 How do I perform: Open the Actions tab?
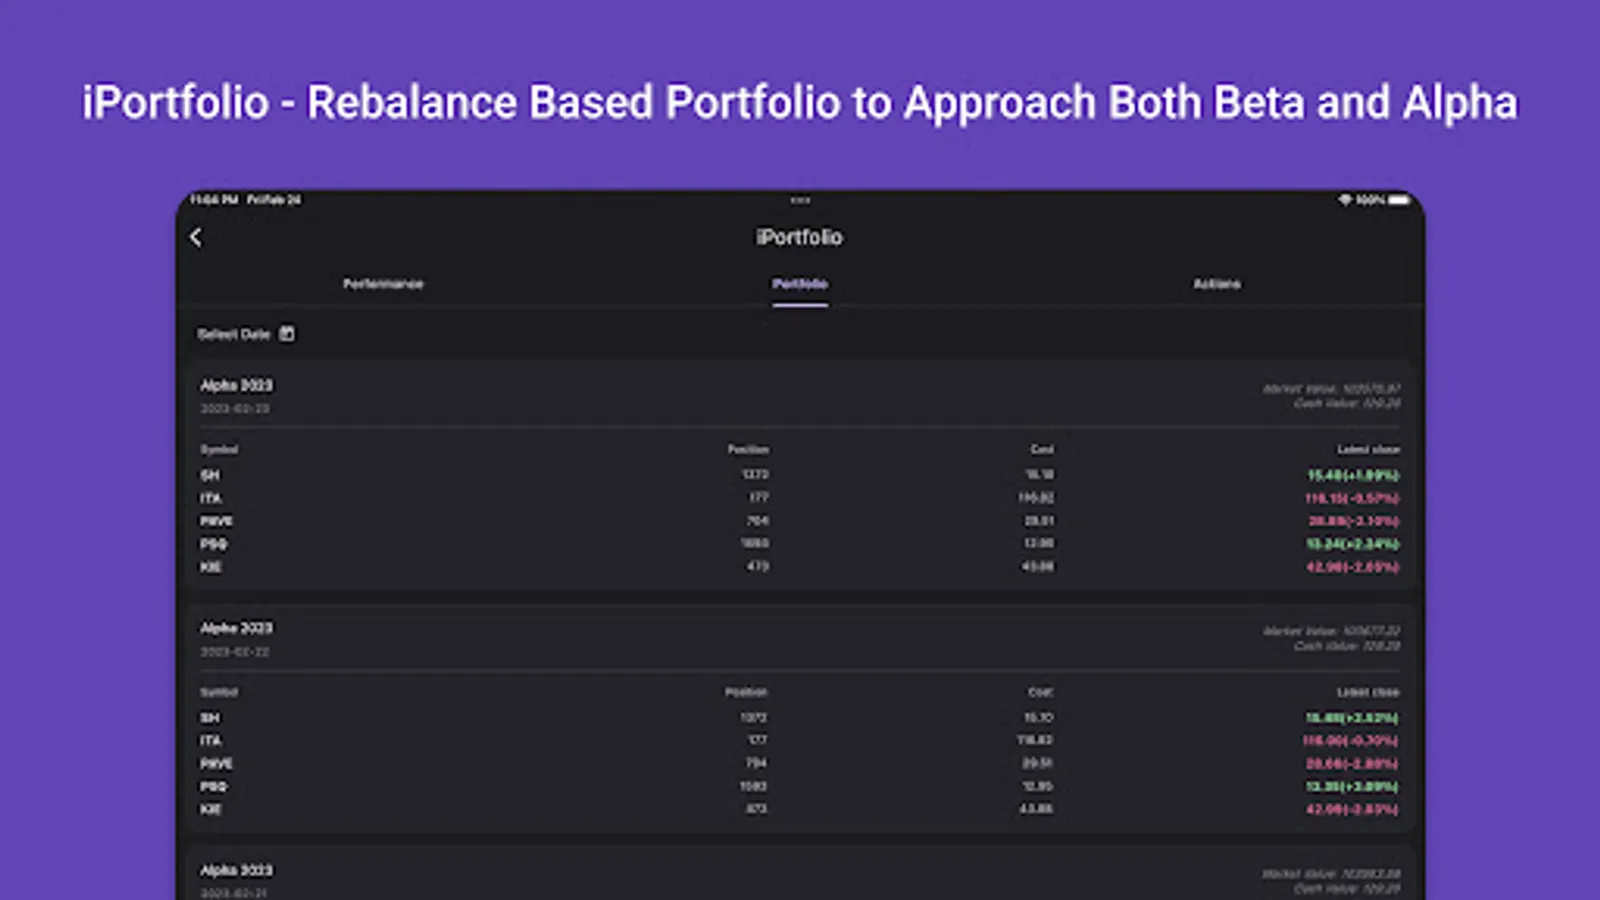(1216, 284)
